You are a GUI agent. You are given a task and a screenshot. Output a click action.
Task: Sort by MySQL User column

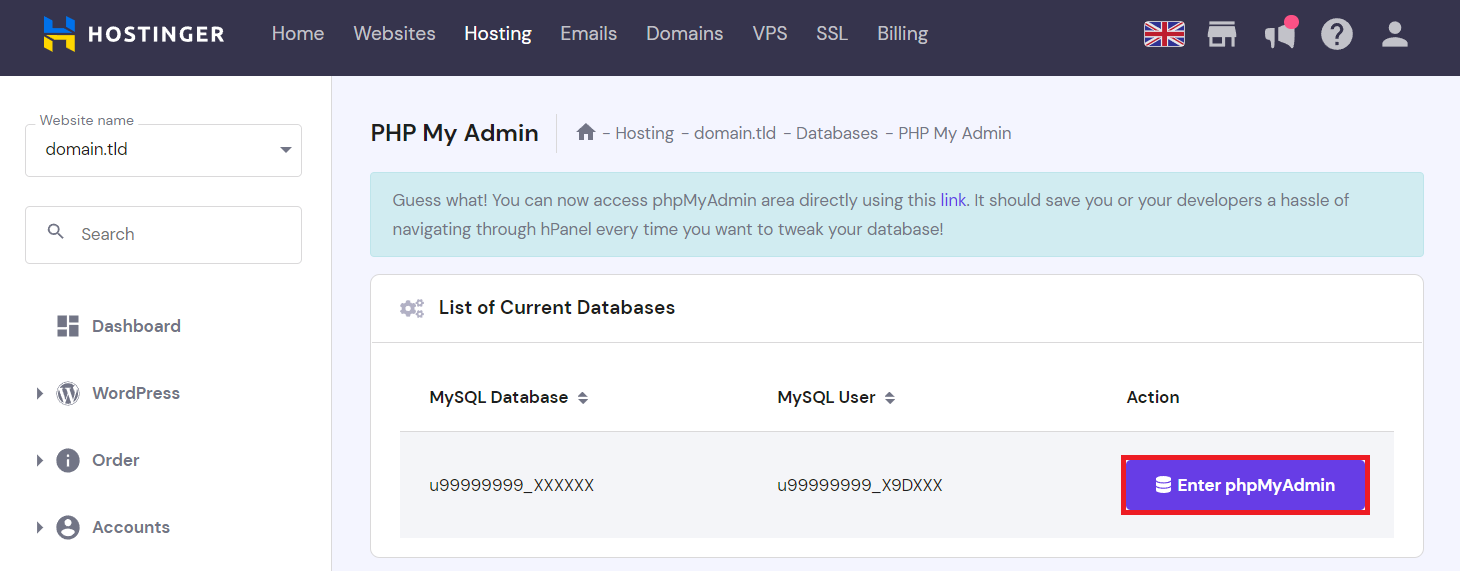tap(890, 398)
